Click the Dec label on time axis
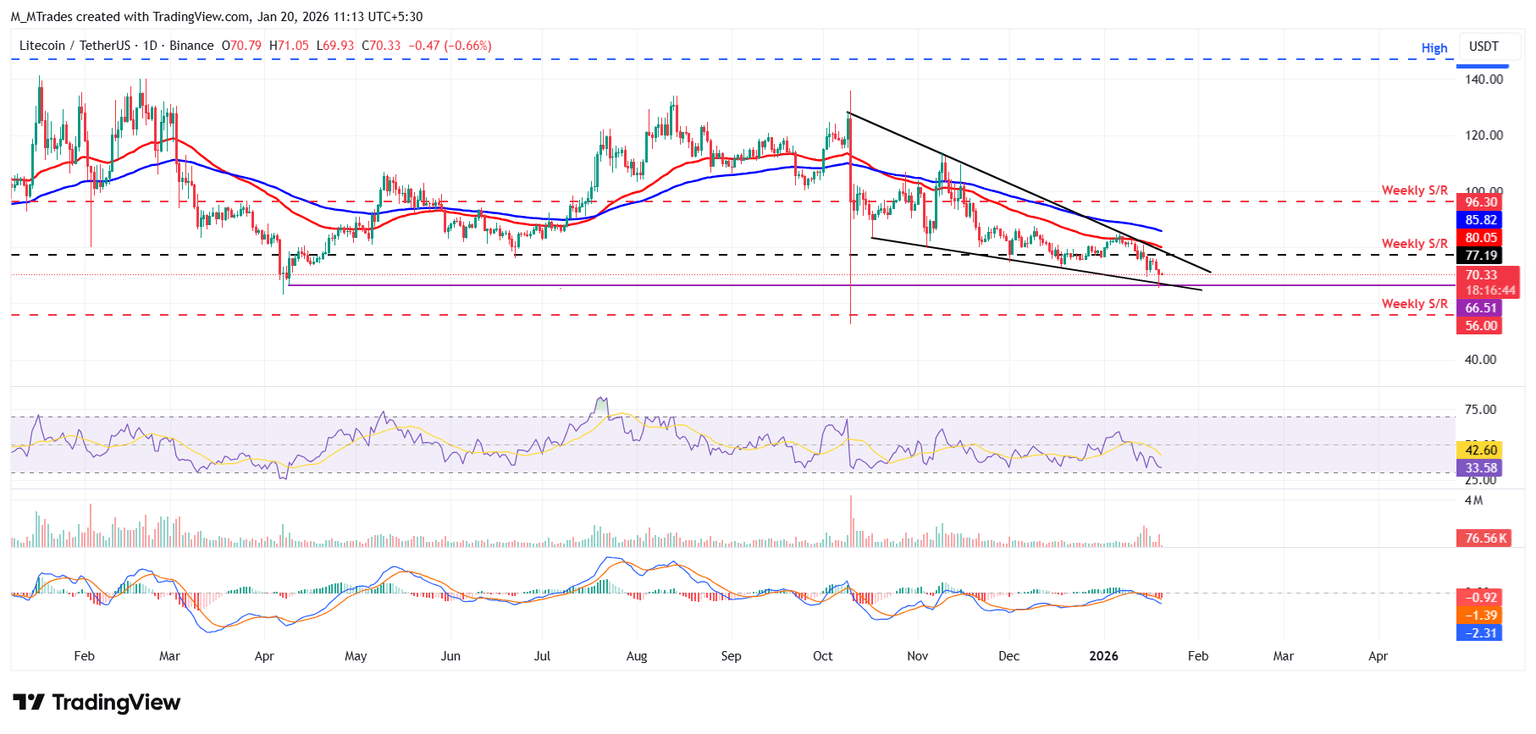 tap(1009, 658)
